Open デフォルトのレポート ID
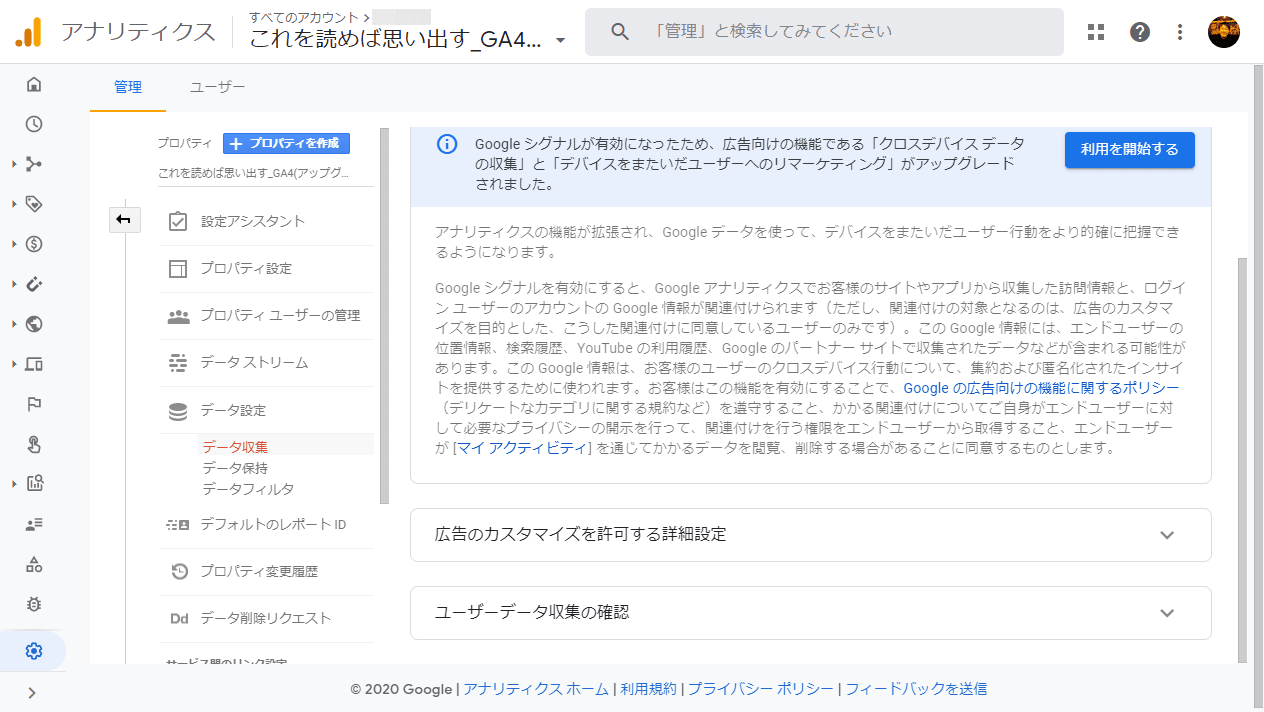1264x712 pixels. pos(266,524)
